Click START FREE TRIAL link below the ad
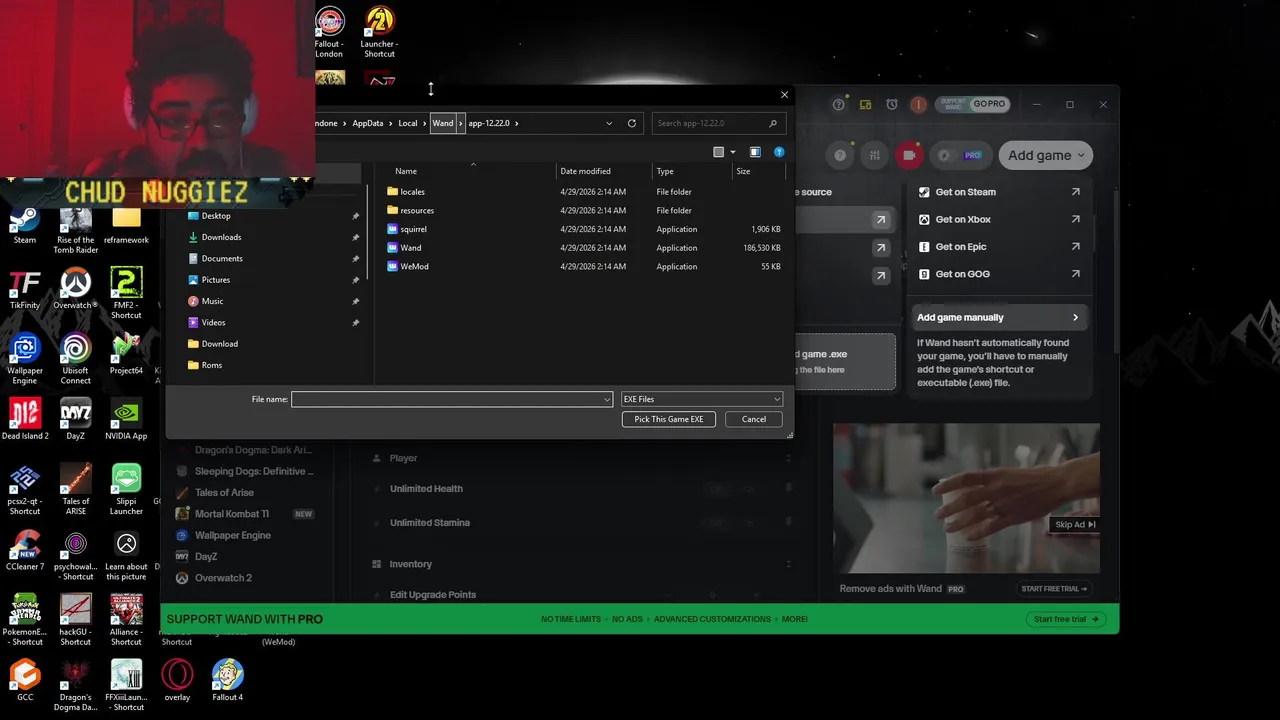The width and height of the screenshot is (1280, 720). (1054, 589)
